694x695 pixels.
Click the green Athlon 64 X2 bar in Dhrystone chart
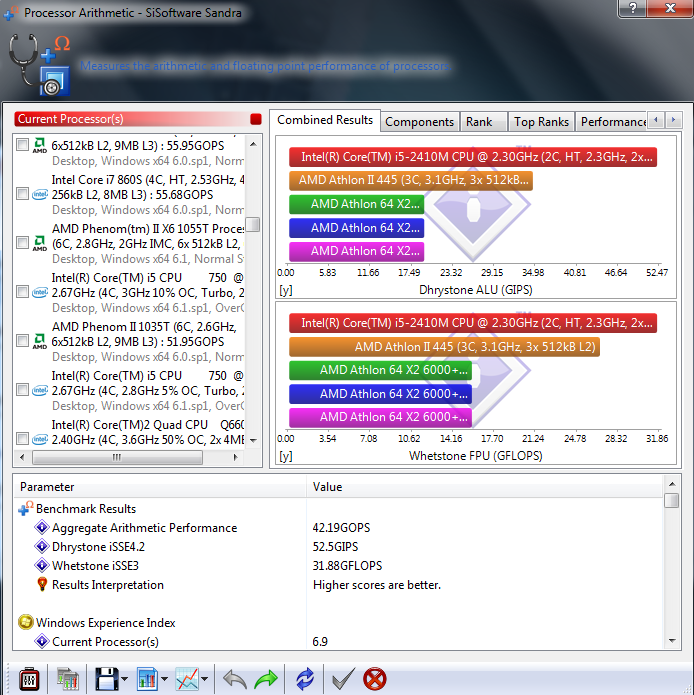point(357,204)
